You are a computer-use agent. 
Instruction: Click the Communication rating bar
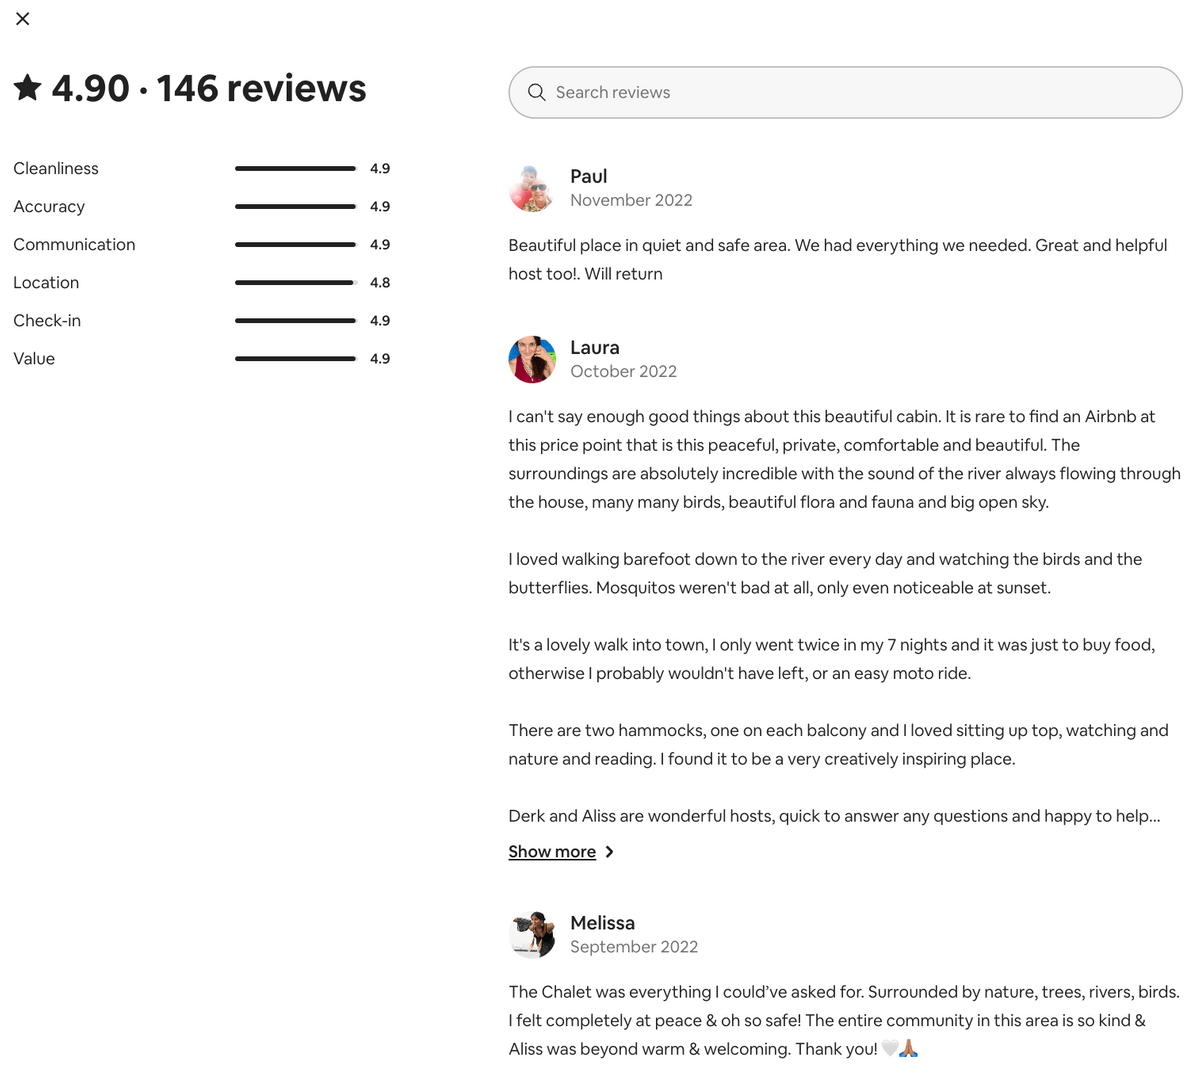click(x=295, y=245)
